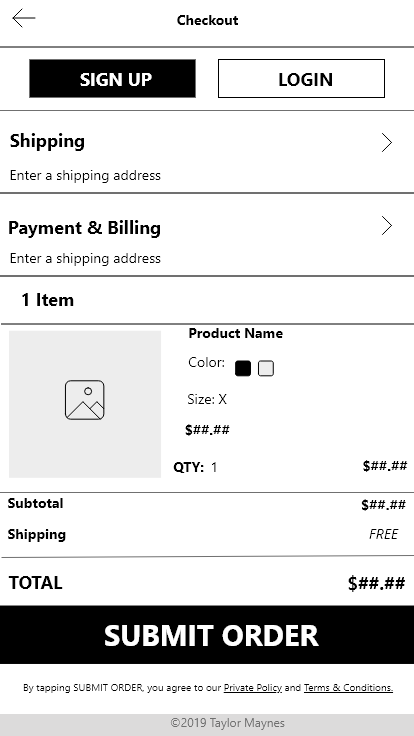The image size is (414, 736).
Task: Select the light gray color swatch
Action: tap(266, 368)
